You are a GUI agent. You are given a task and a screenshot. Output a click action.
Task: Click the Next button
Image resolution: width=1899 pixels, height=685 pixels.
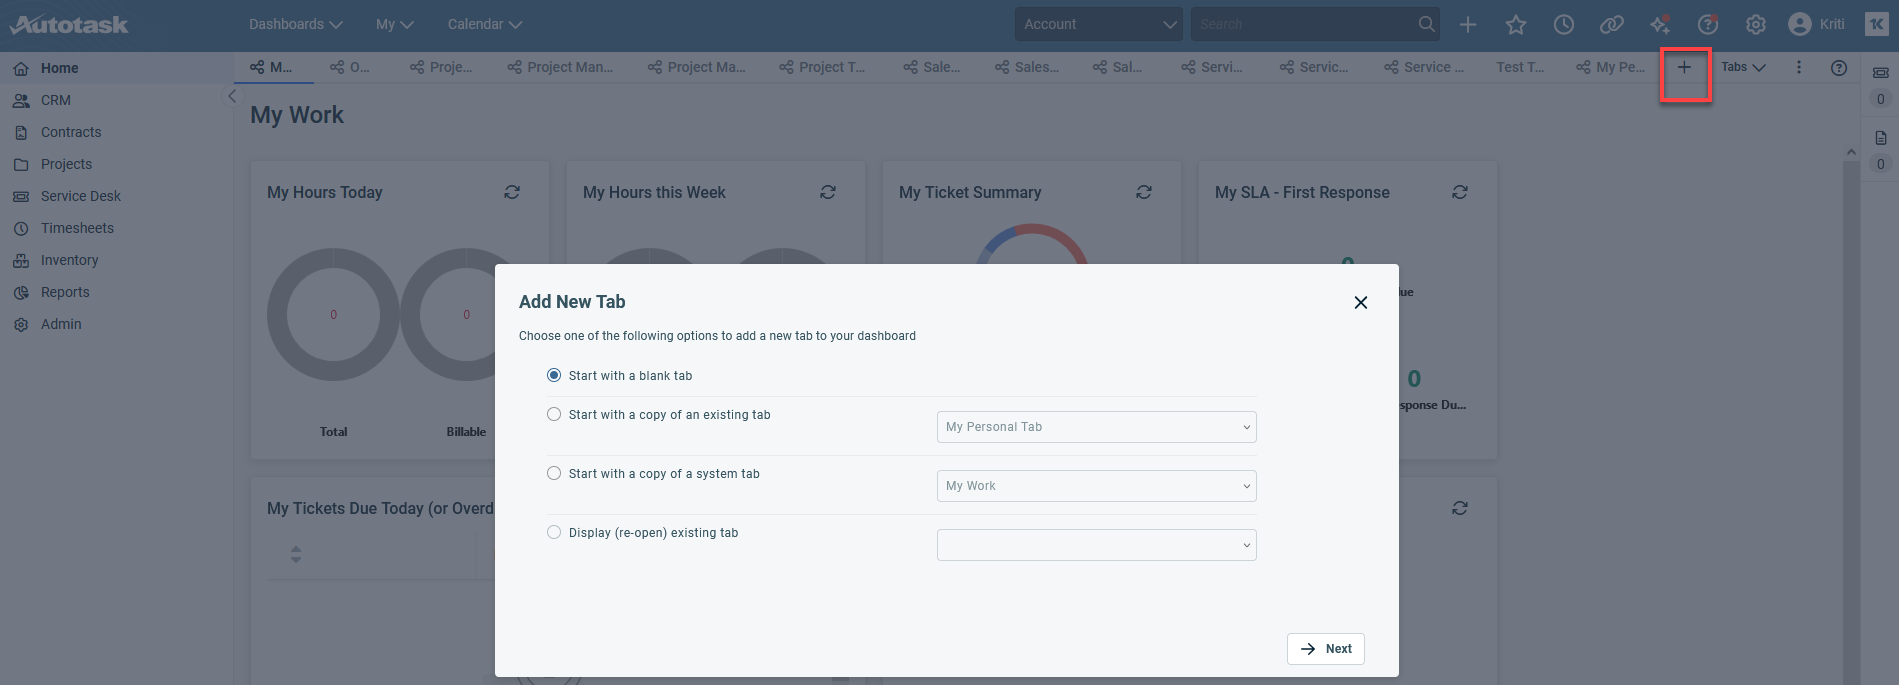pos(1325,649)
